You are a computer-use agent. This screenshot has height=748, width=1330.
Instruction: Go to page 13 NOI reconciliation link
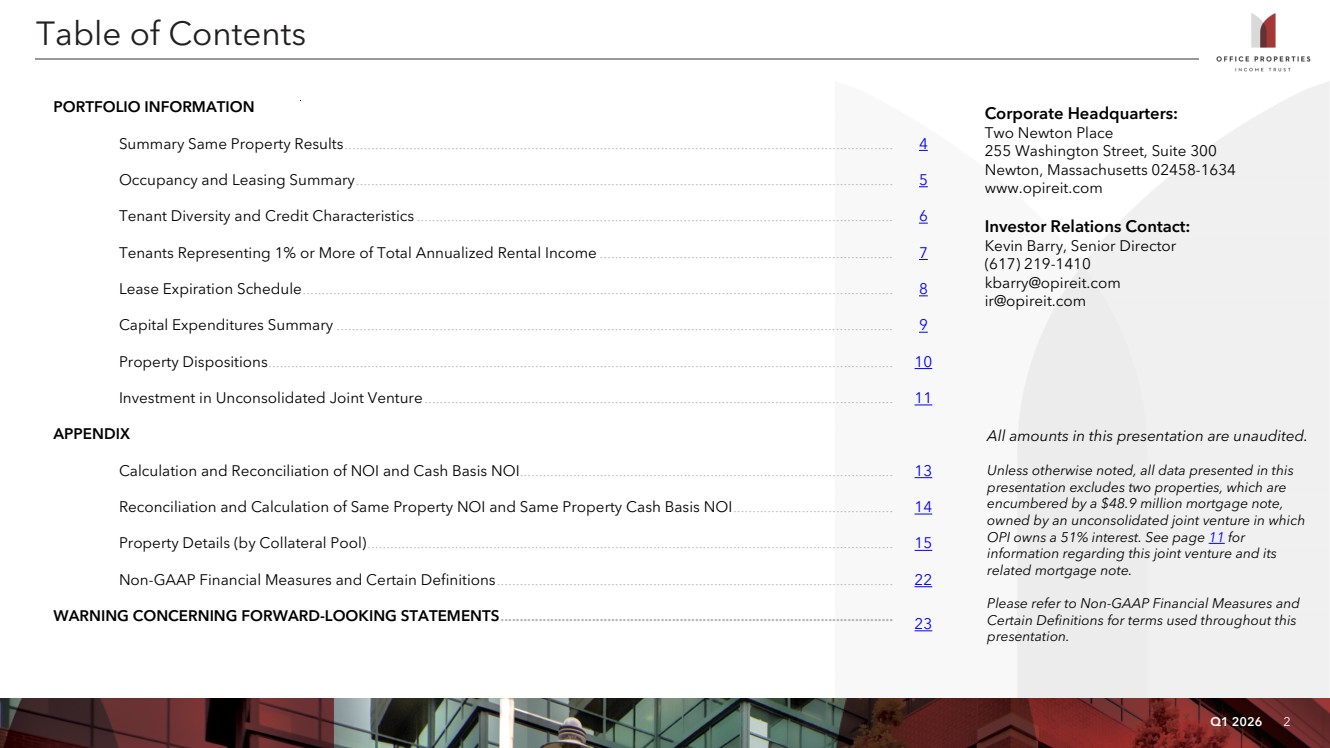923,471
